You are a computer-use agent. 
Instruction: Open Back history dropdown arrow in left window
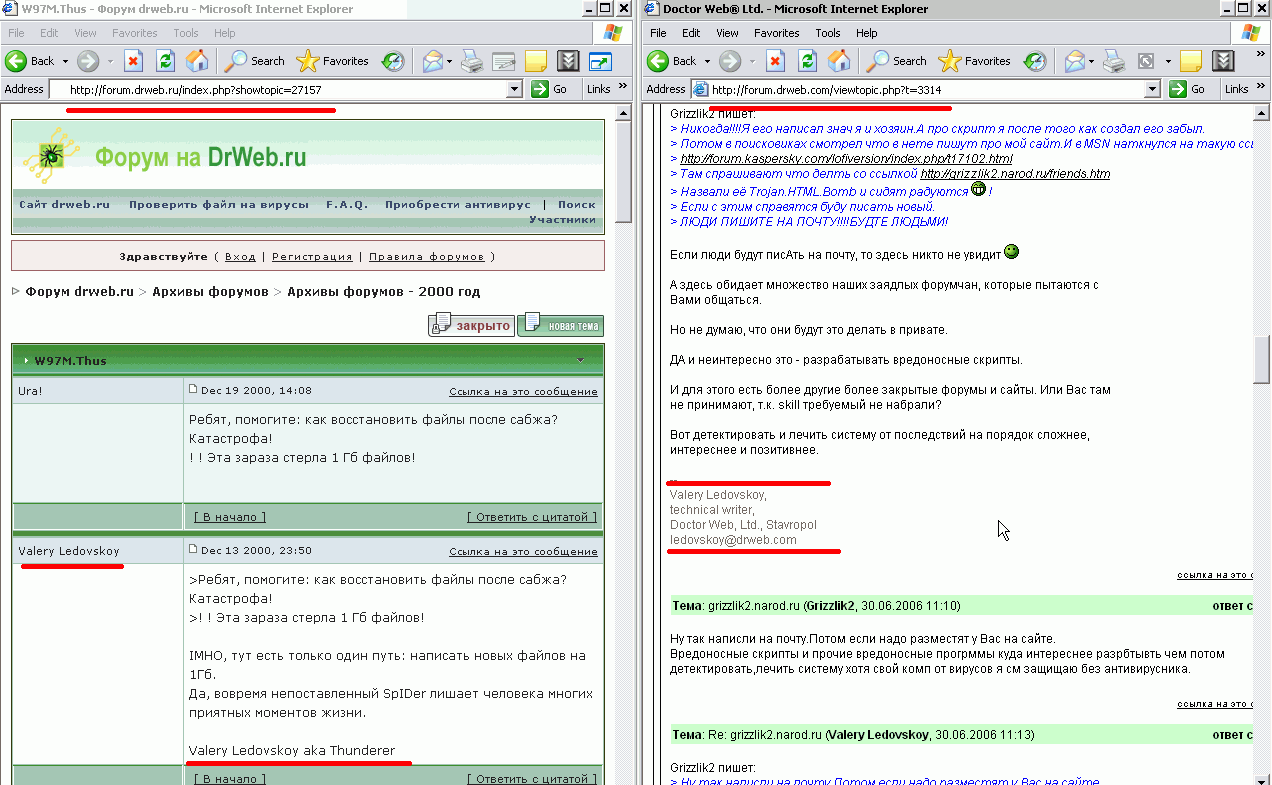click(x=66, y=61)
